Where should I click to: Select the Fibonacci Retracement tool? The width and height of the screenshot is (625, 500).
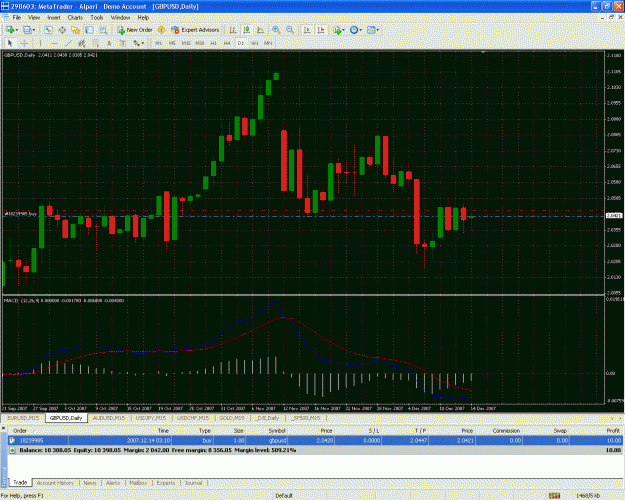pos(96,43)
